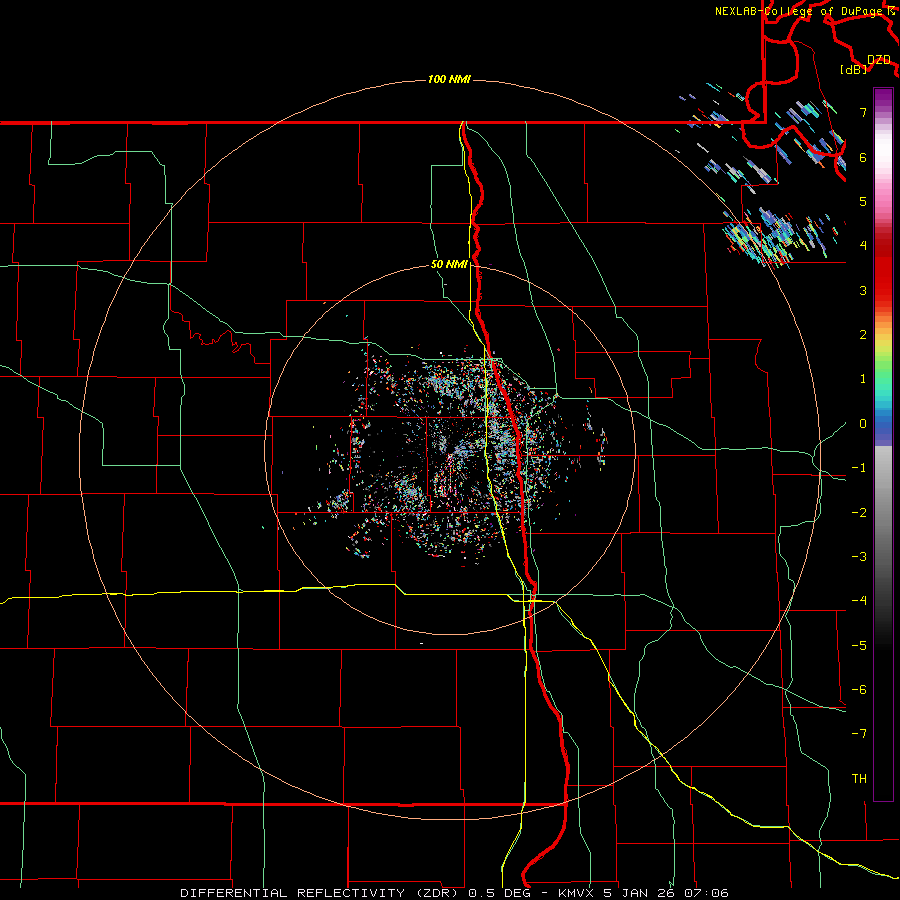
Task: Click the -2 value on color scale
Action: [x=859, y=513]
